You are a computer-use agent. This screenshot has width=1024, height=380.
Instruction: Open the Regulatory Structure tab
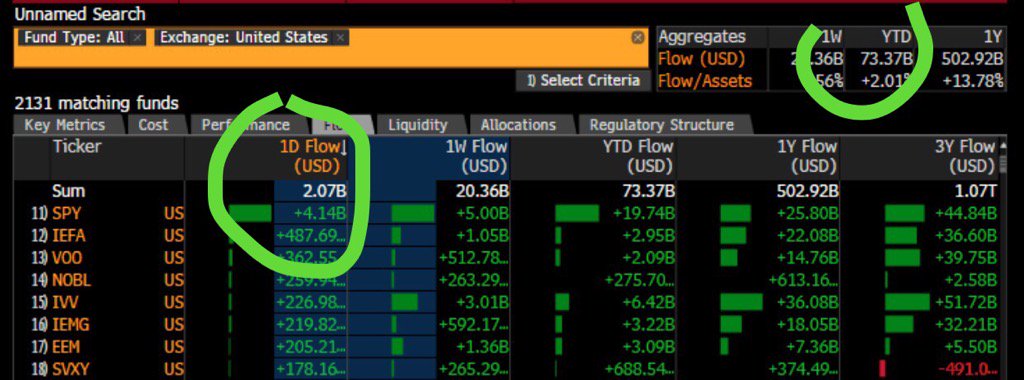[662, 125]
